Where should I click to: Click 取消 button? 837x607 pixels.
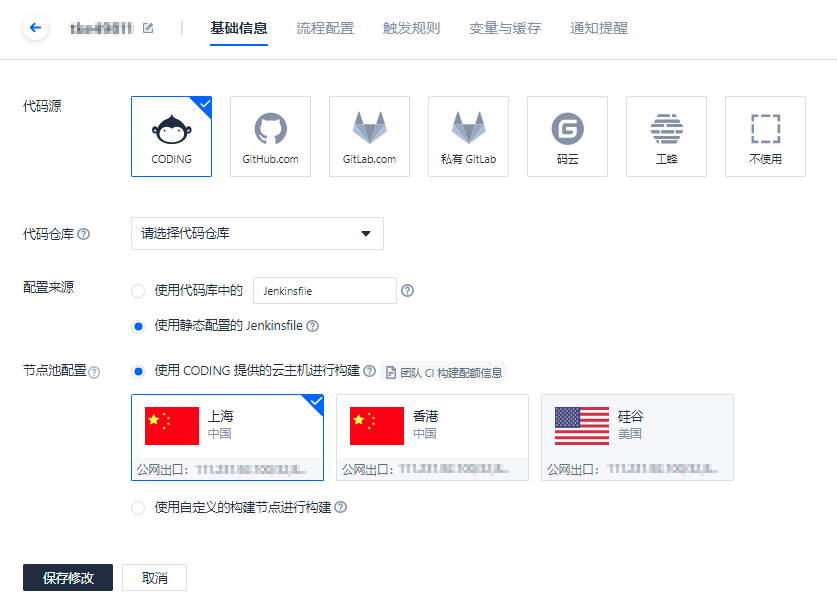click(154, 578)
